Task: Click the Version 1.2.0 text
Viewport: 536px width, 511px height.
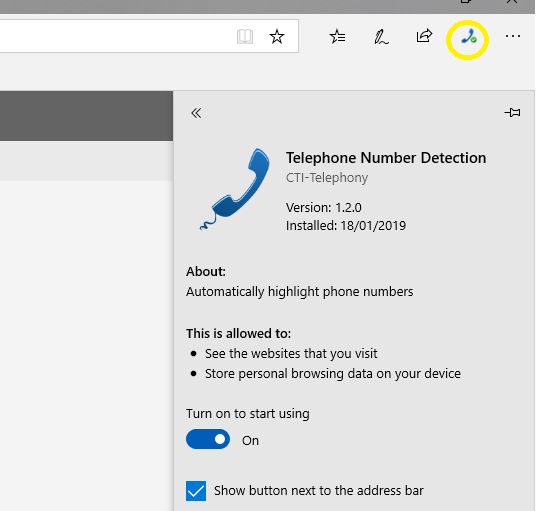Action: coord(323,207)
